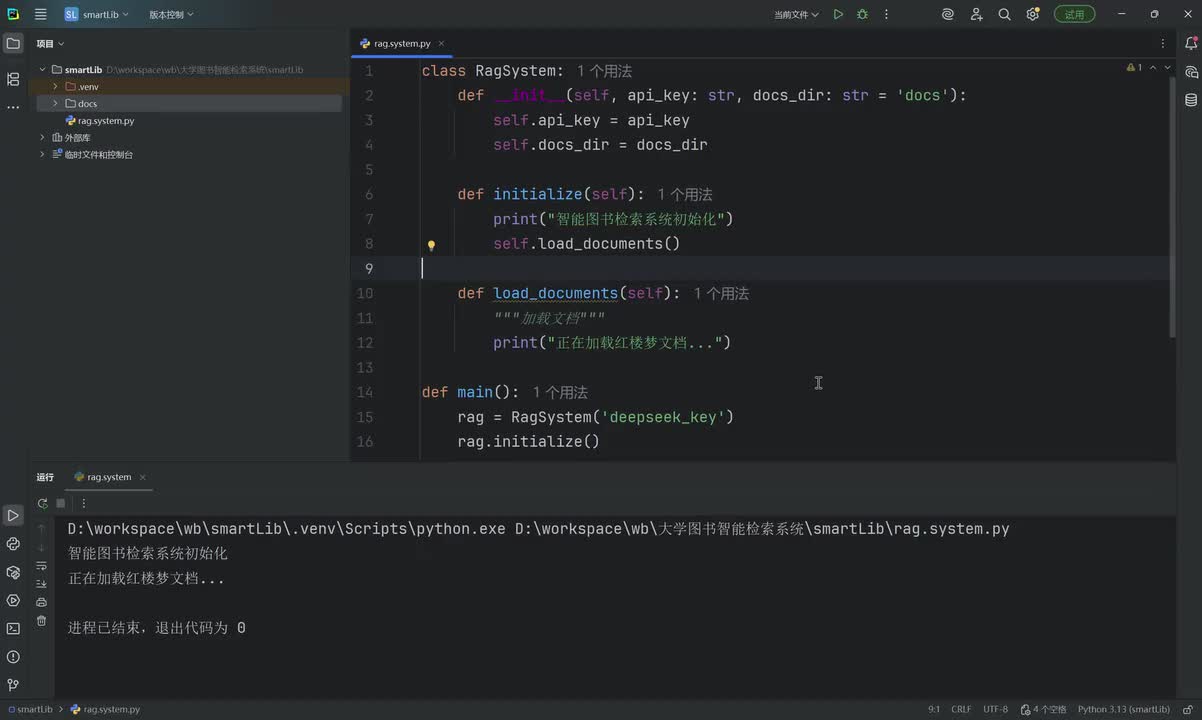Viewport: 1202px width, 720px height.
Task: Expand the 临时文件和控制台 node
Action: pyautogui.click(x=43, y=155)
